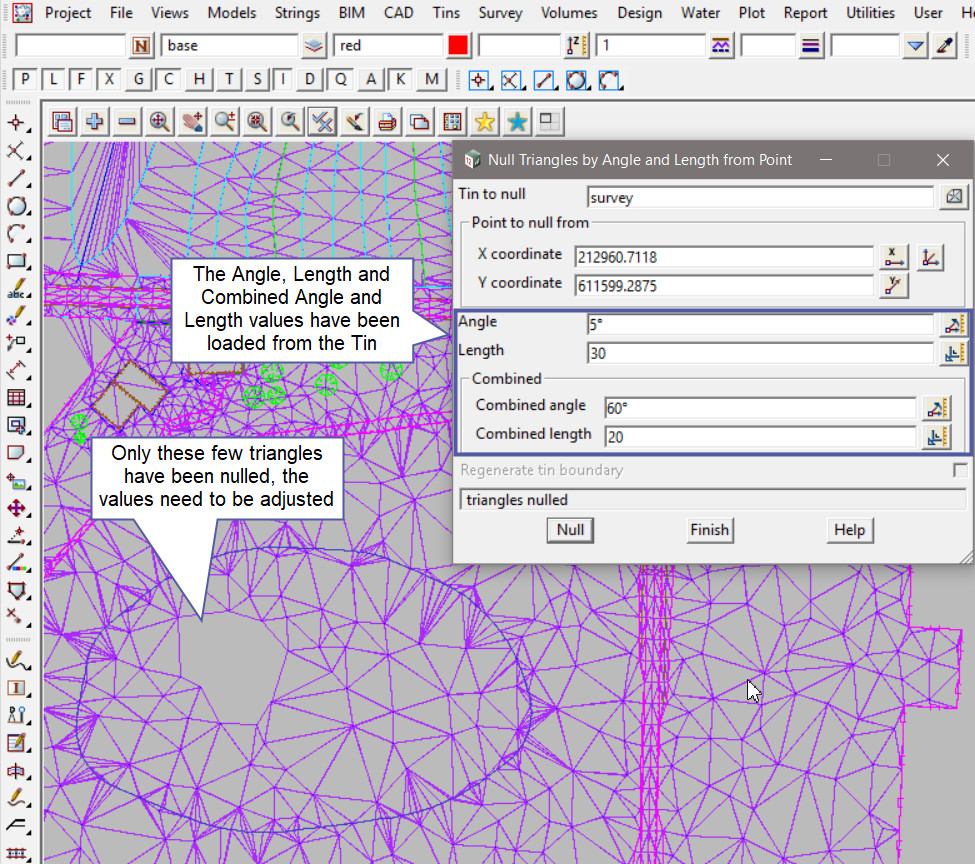Click the yellow star icon in view toolbar

pyautogui.click(x=485, y=122)
